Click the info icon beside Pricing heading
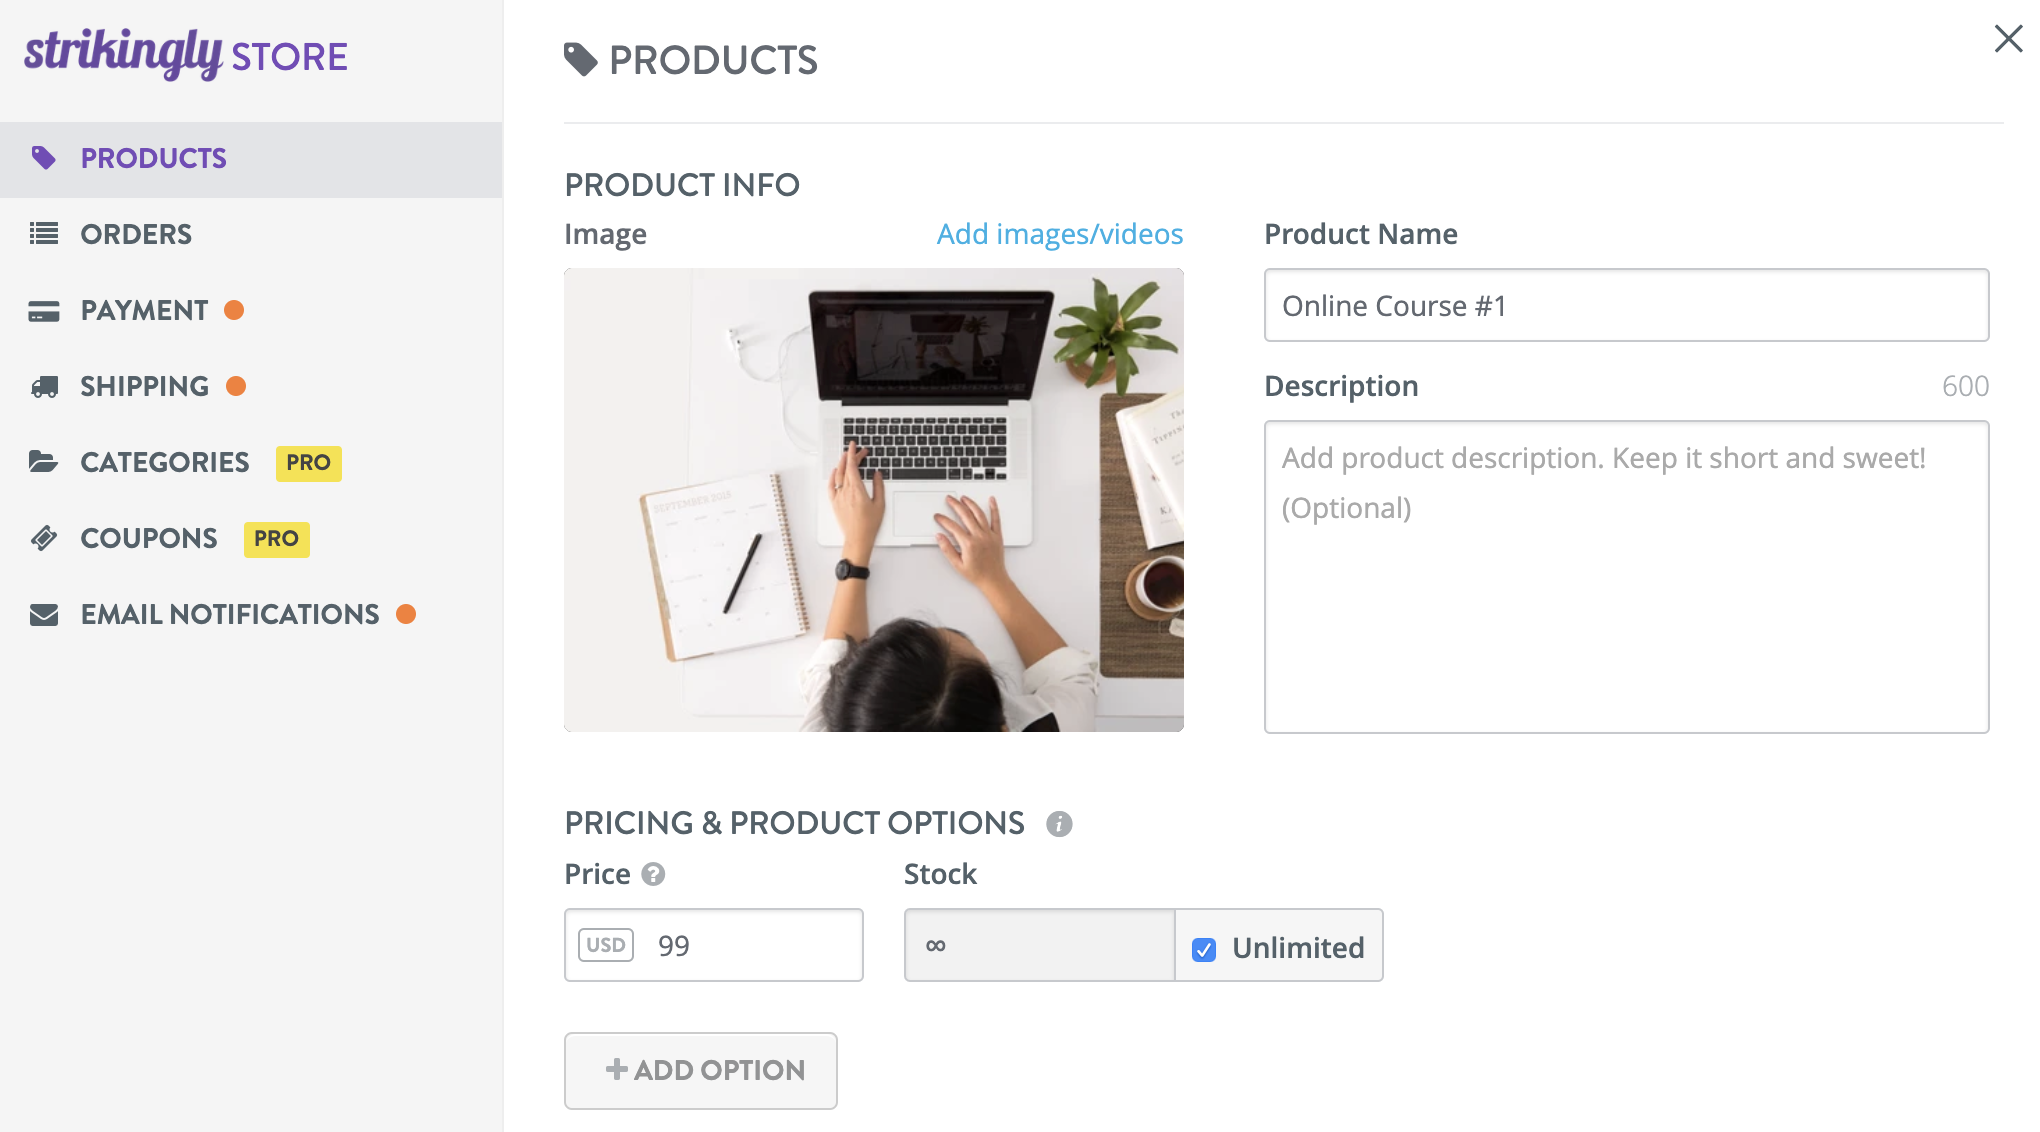Viewport: 2040px width, 1132px height. pyautogui.click(x=1059, y=824)
